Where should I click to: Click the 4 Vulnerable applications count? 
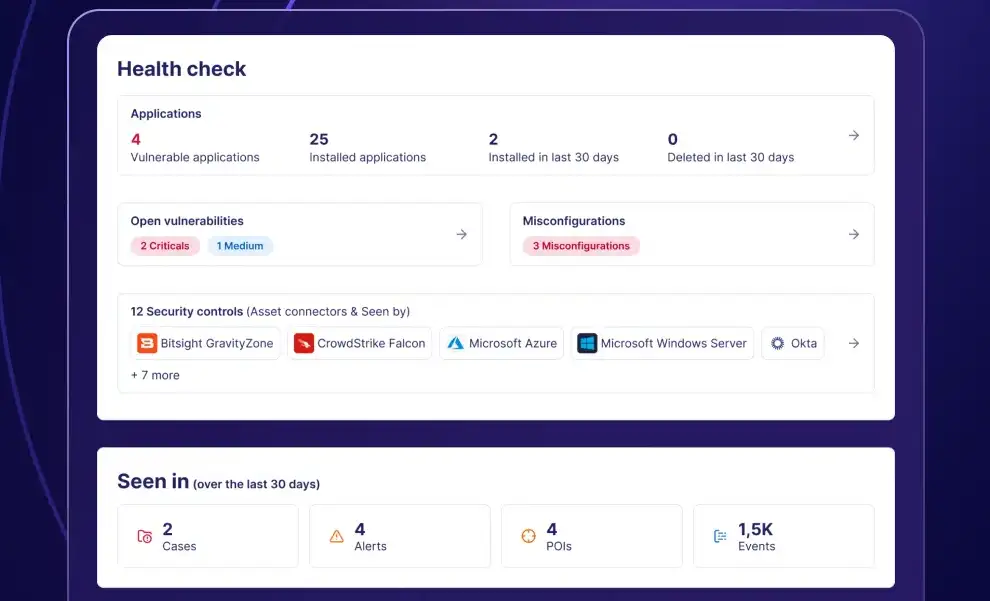[195, 148]
